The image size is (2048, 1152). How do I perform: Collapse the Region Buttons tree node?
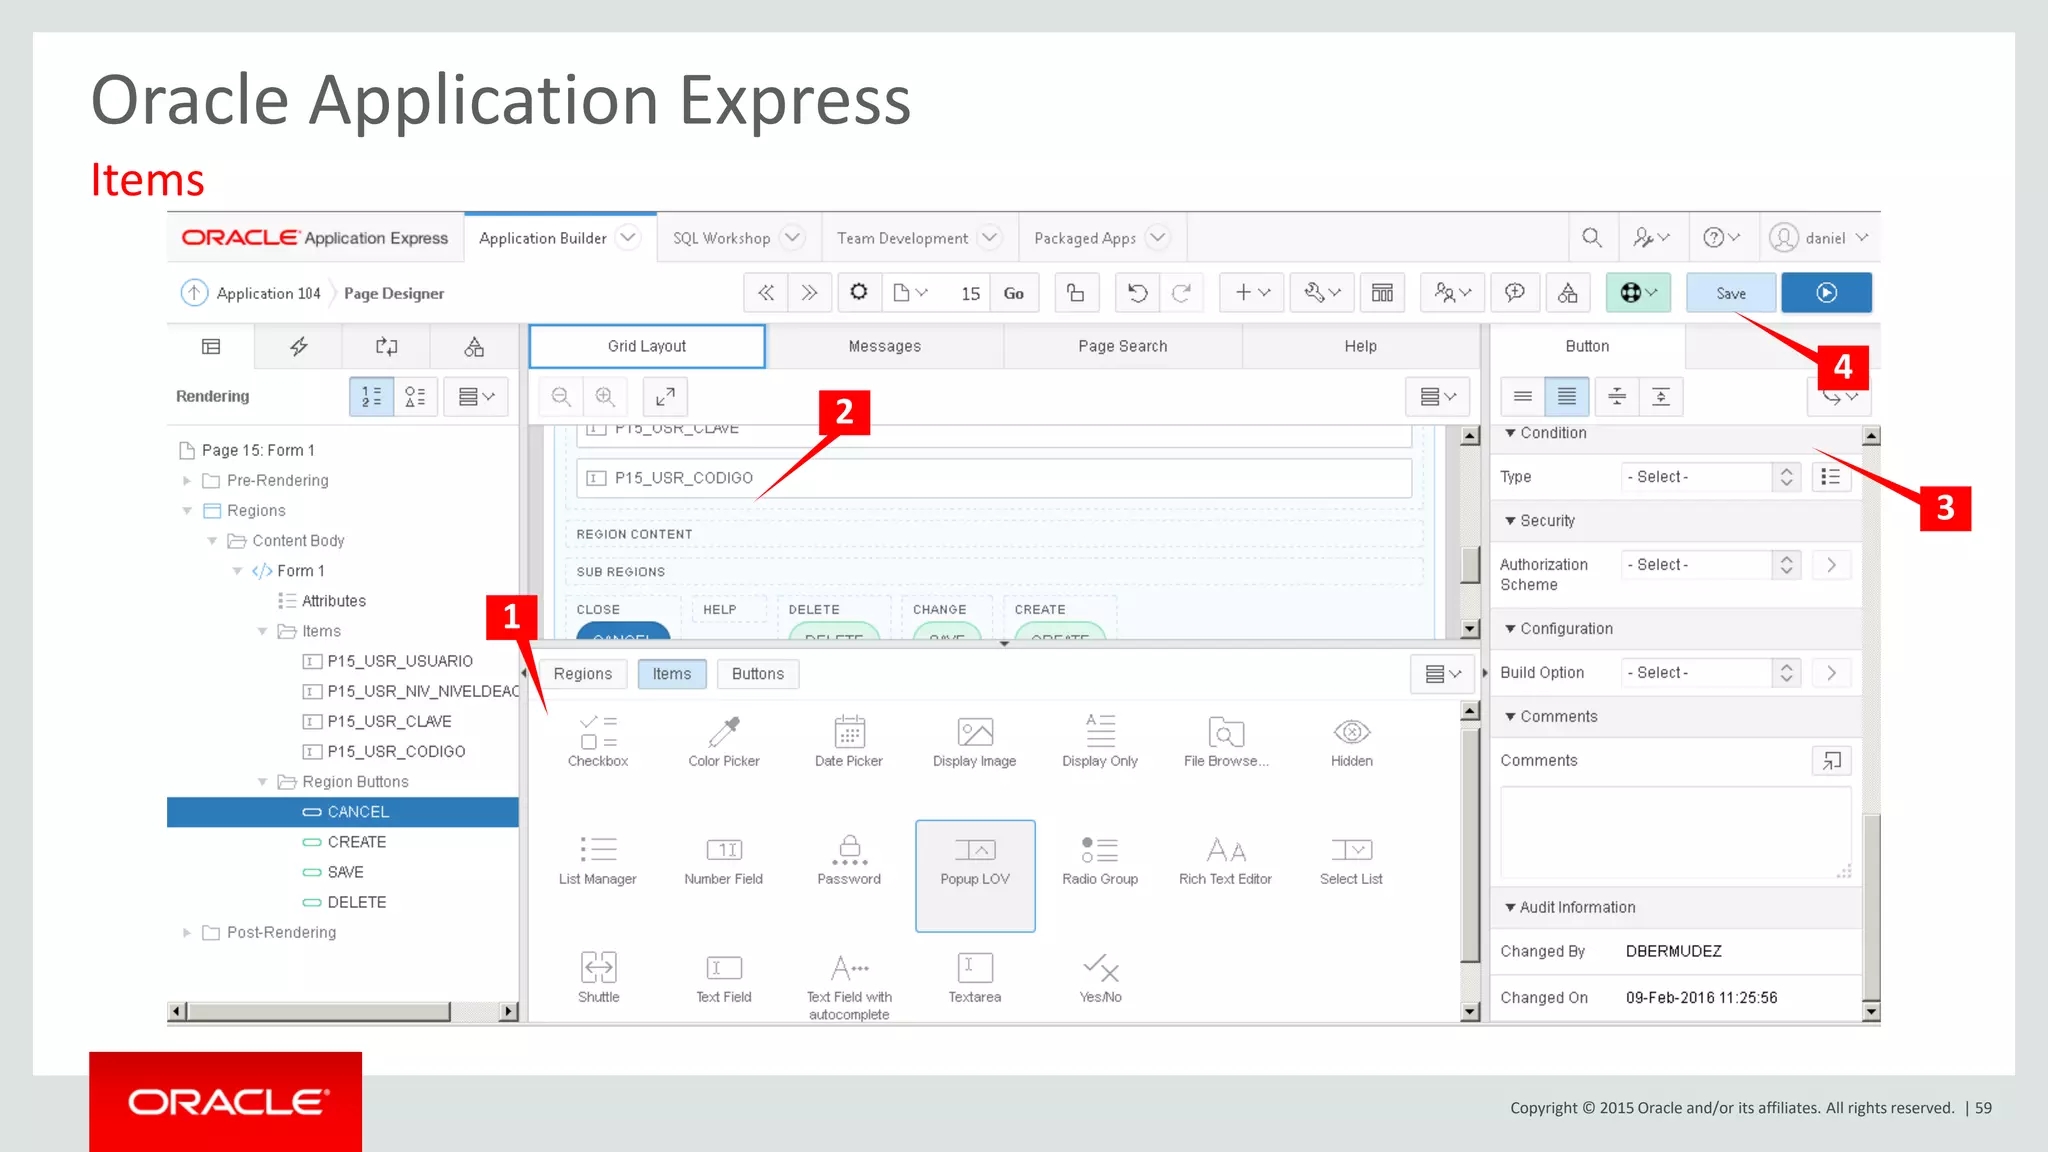point(262,782)
